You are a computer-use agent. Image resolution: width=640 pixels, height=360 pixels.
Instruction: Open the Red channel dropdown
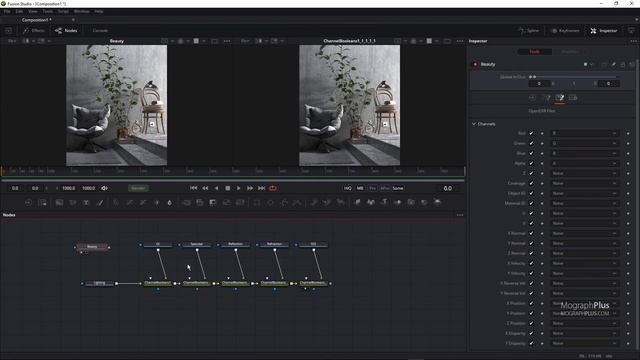pyautogui.click(x=584, y=133)
